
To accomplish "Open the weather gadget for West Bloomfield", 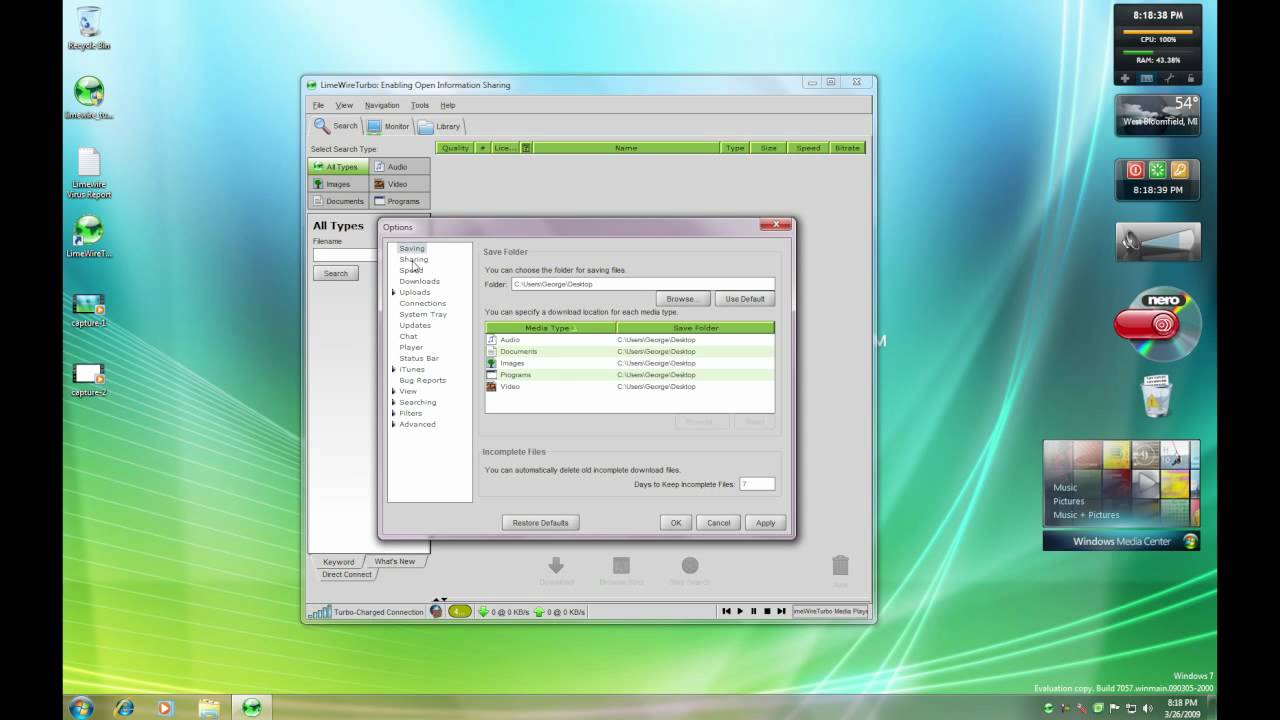I will click(1157, 116).
